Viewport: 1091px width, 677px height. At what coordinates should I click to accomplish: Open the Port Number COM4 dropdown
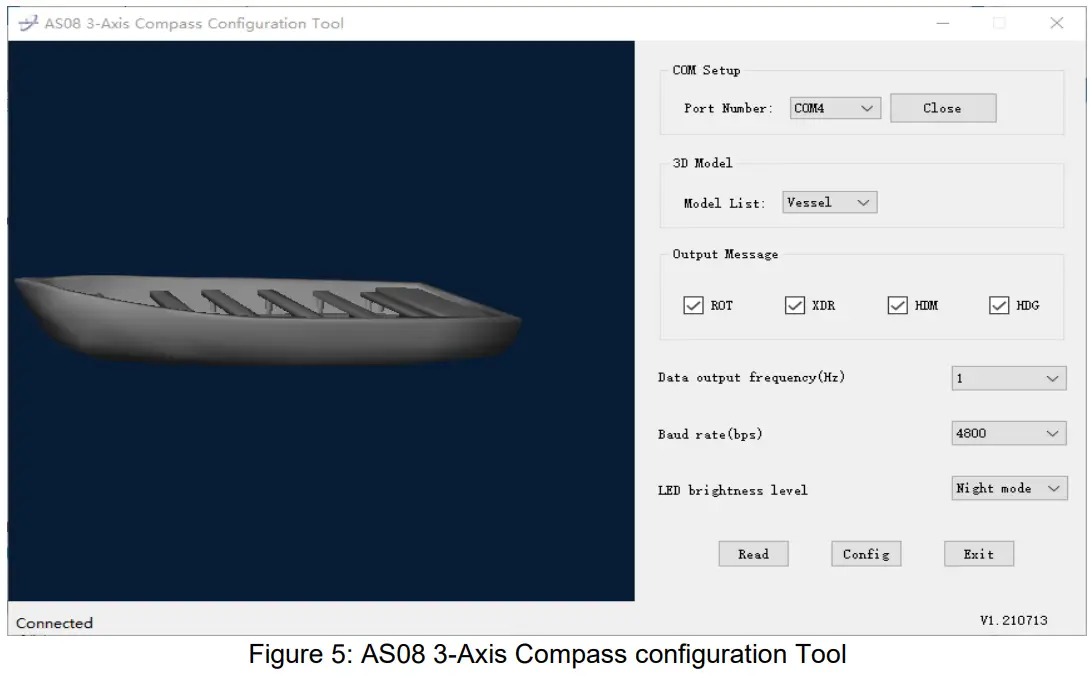tap(835, 108)
